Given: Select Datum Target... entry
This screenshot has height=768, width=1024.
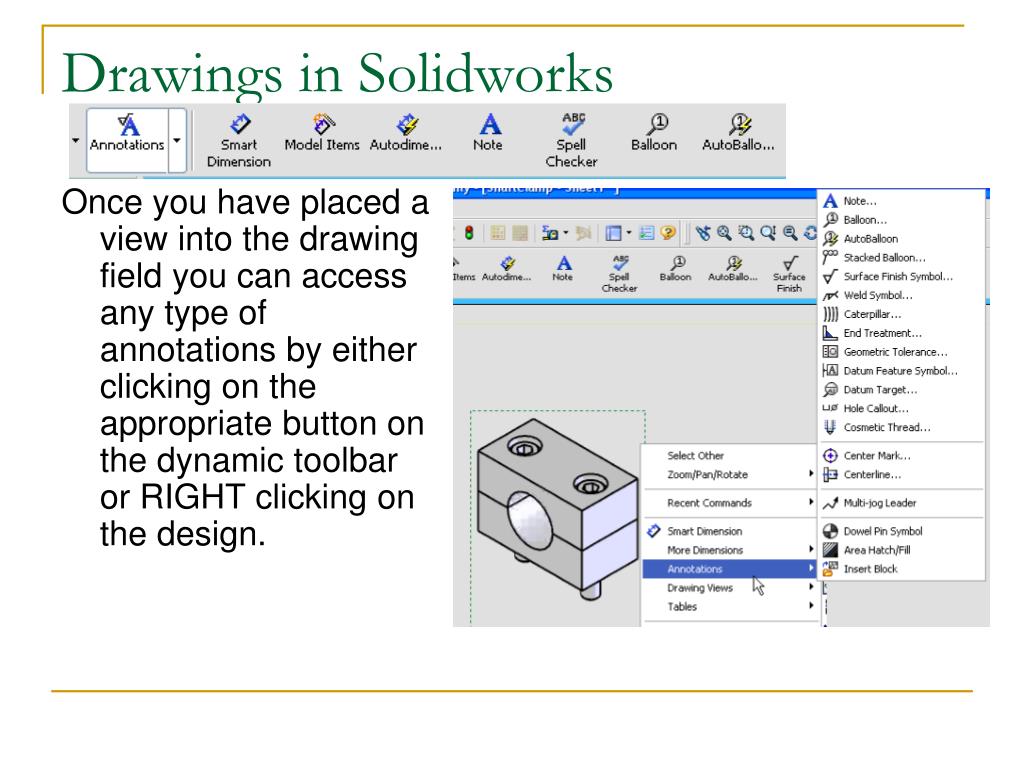Looking at the screenshot, I should [x=902, y=390].
